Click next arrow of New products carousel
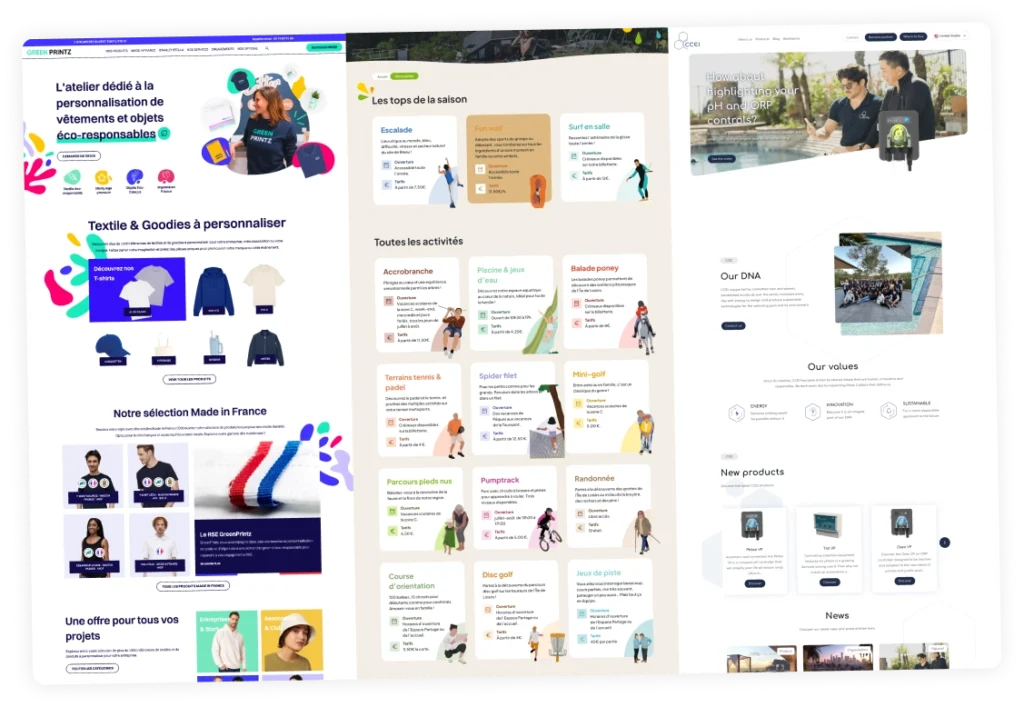Viewport: 1024px width, 707px height. coord(944,542)
